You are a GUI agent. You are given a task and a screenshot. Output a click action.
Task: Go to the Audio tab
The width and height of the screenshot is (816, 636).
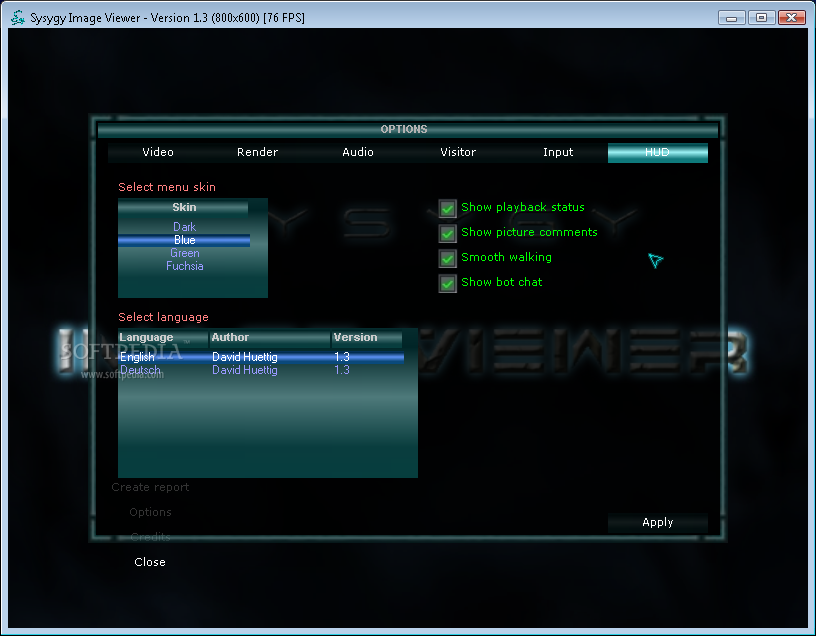click(x=358, y=152)
